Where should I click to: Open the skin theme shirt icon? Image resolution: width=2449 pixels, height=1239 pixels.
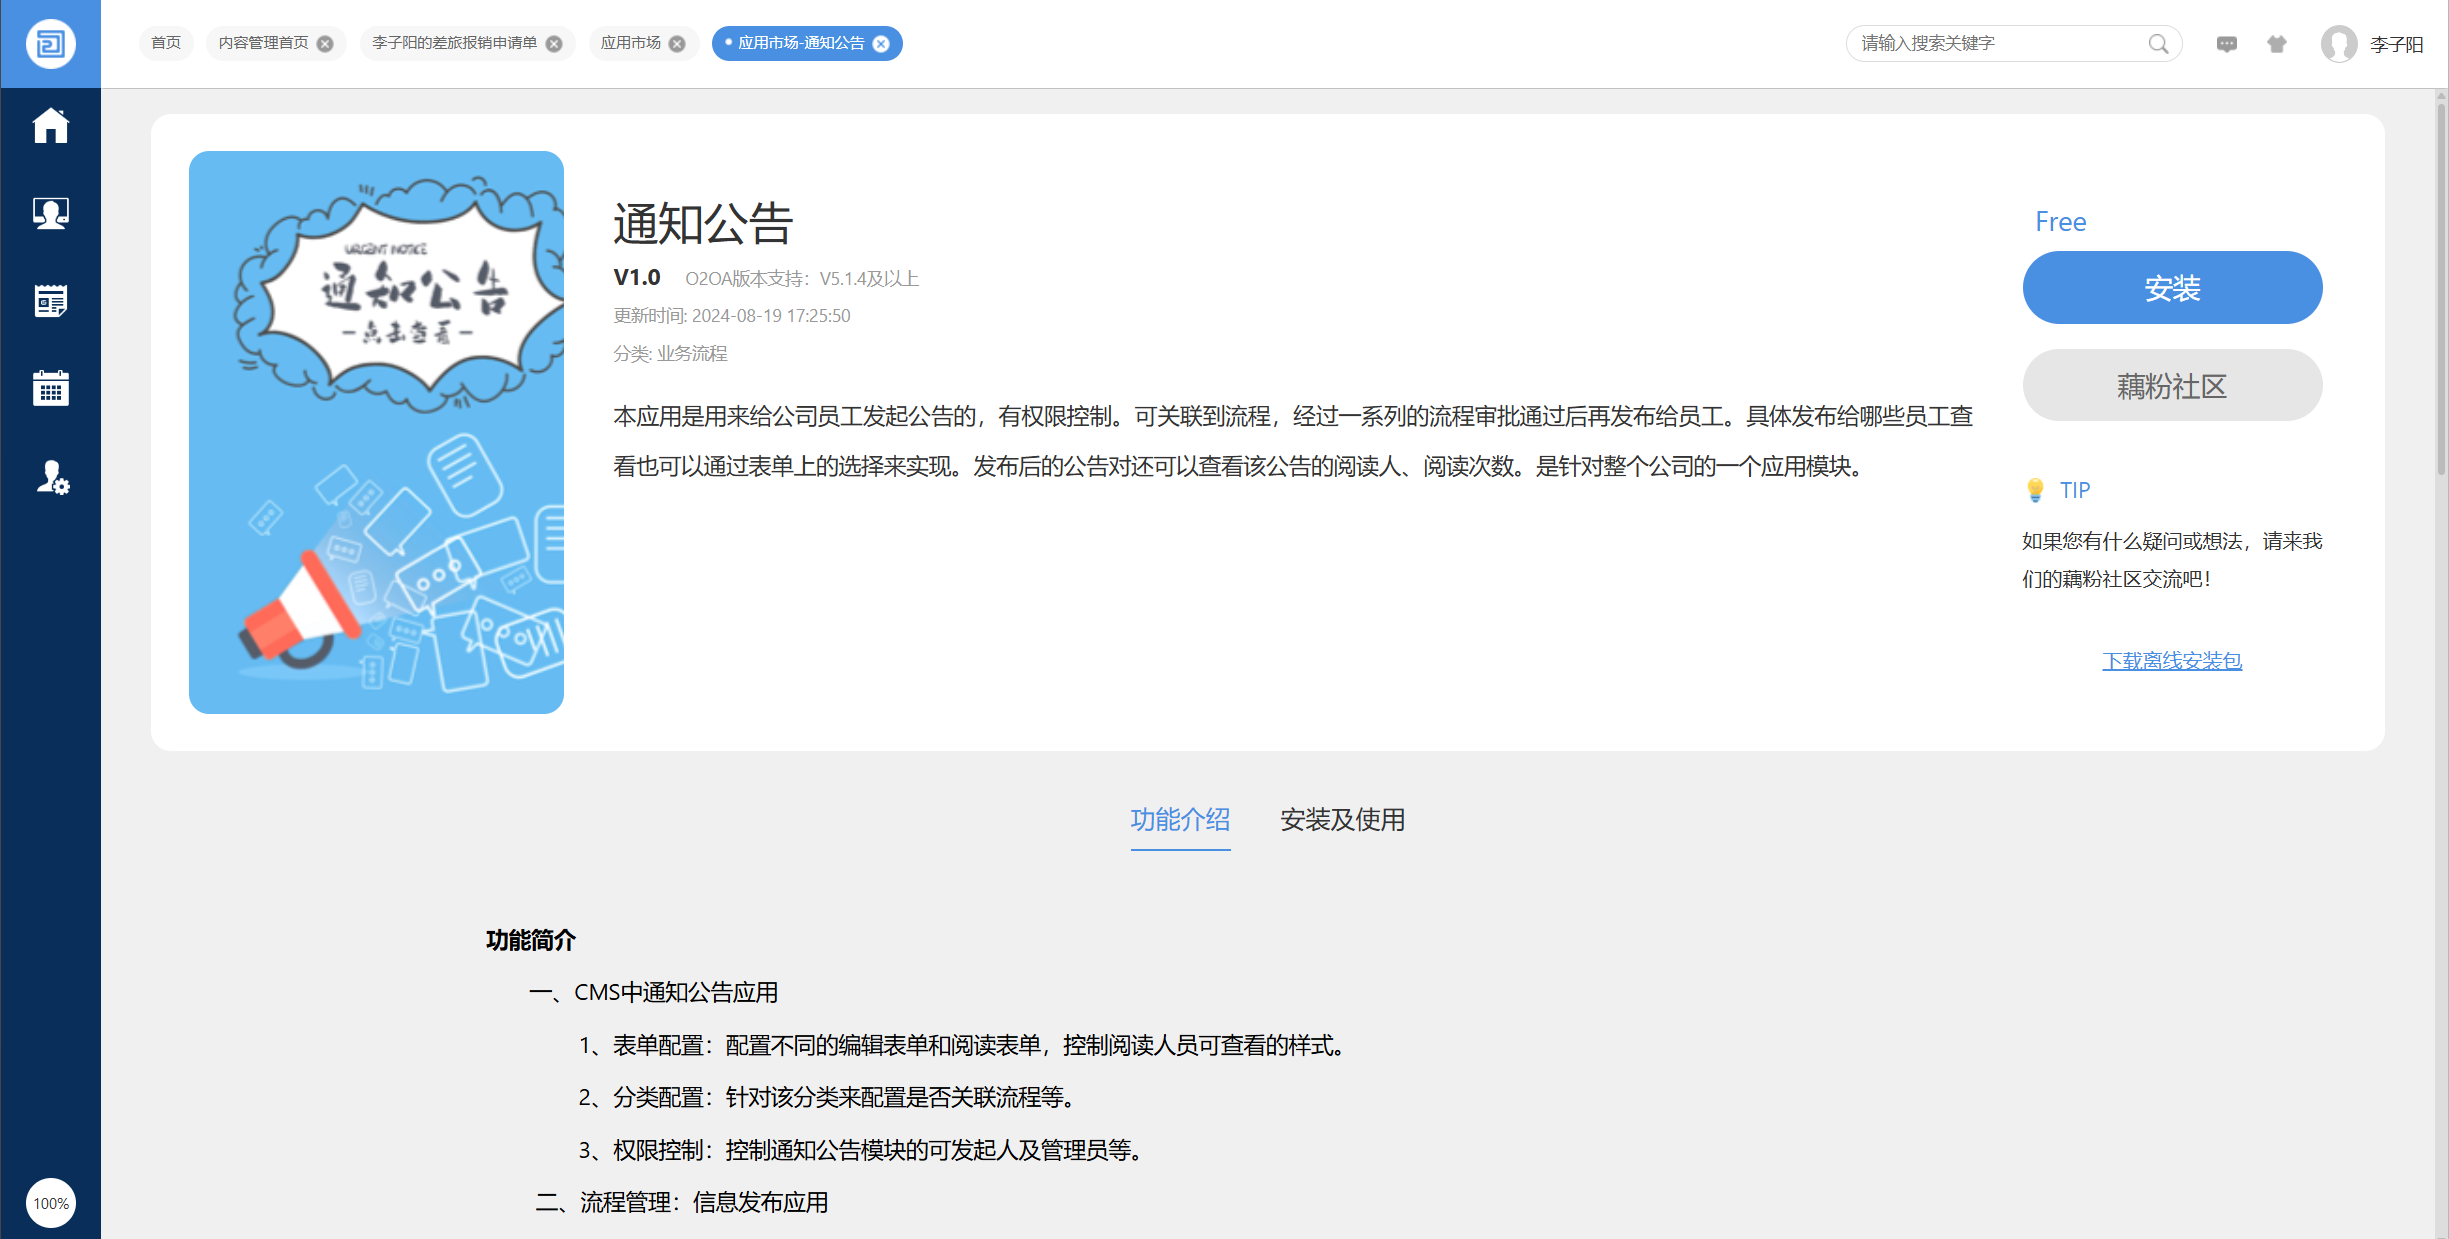[x=2277, y=44]
